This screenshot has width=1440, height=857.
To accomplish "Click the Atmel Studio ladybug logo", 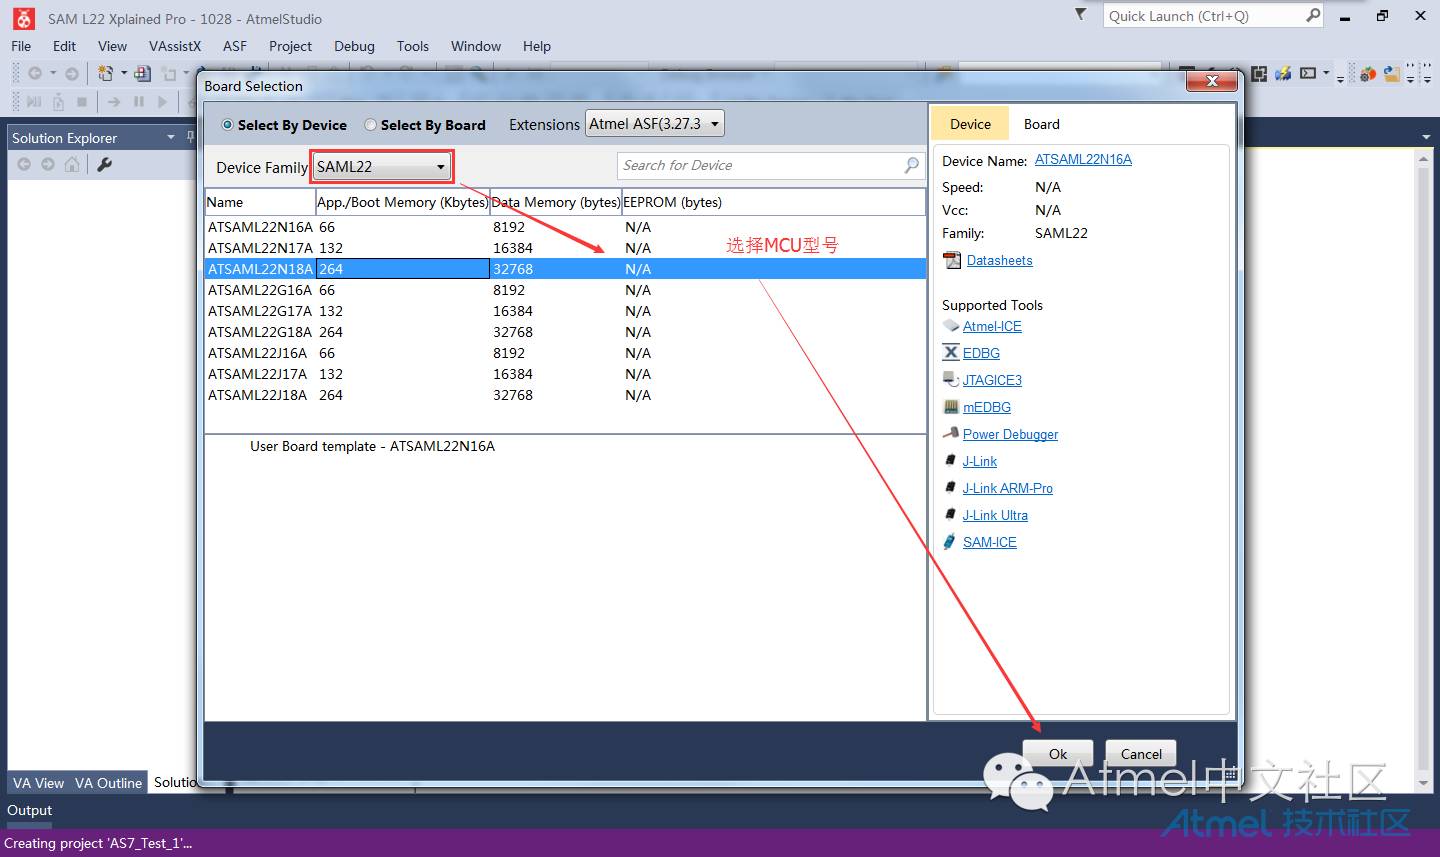I will click(23, 18).
